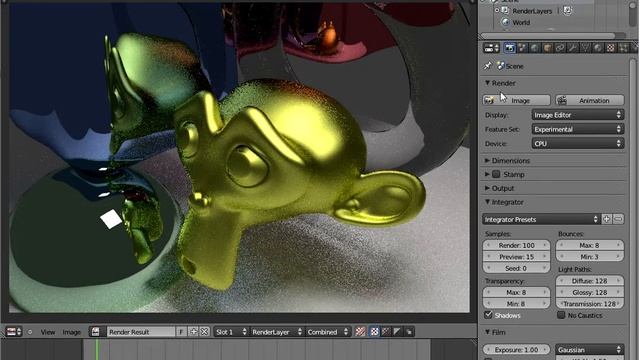Image resolution: width=640 pixels, height=360 pixels.
Task: Click the last icon in image editor header
Action: 409,332
